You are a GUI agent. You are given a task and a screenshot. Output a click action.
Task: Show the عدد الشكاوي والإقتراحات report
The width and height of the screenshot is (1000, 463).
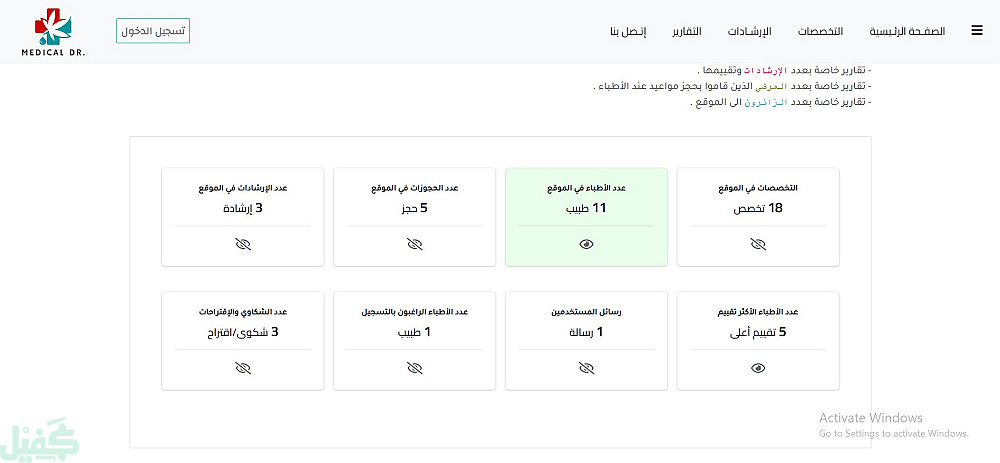pos(242,368)
